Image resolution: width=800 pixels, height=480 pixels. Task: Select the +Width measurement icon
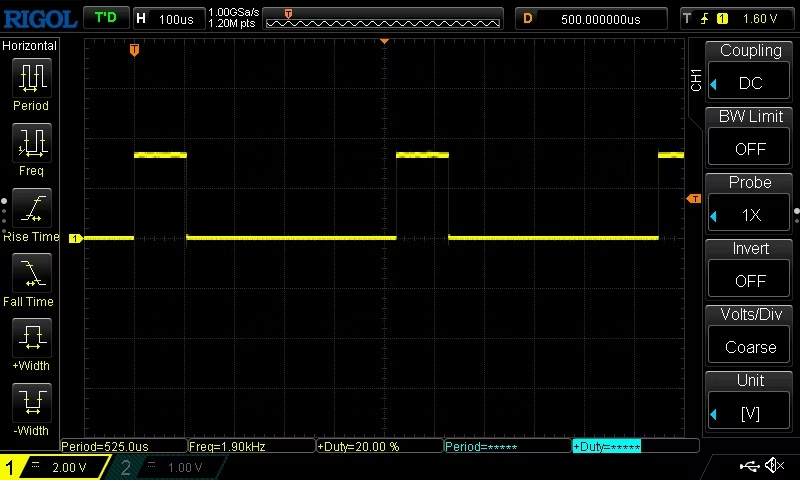[x=32, y=337]
